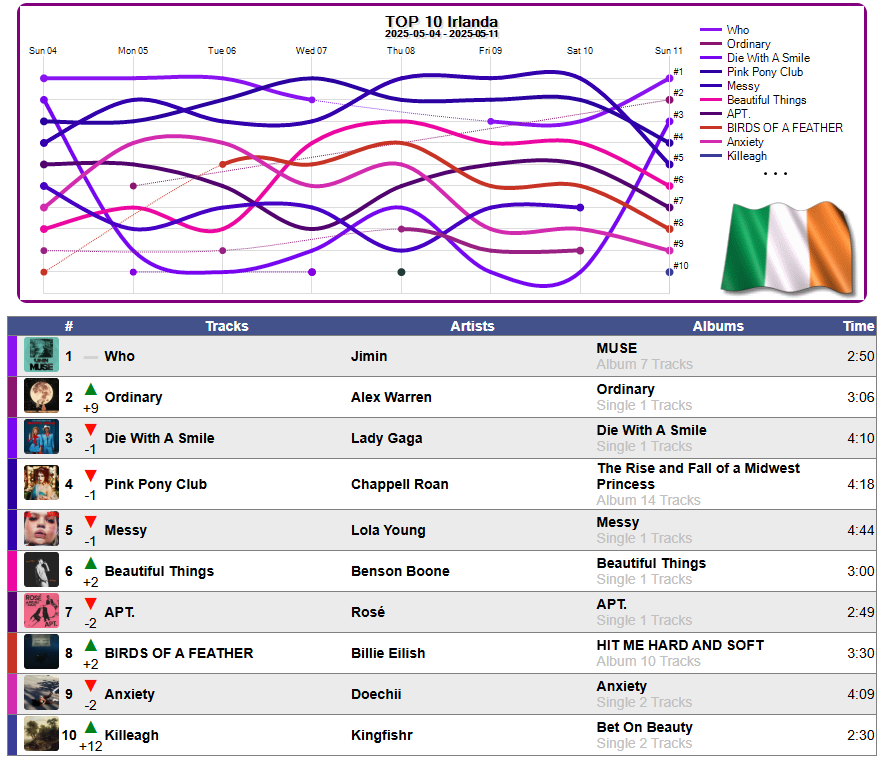Click the Die With A Smile cover image

[41, 437]
